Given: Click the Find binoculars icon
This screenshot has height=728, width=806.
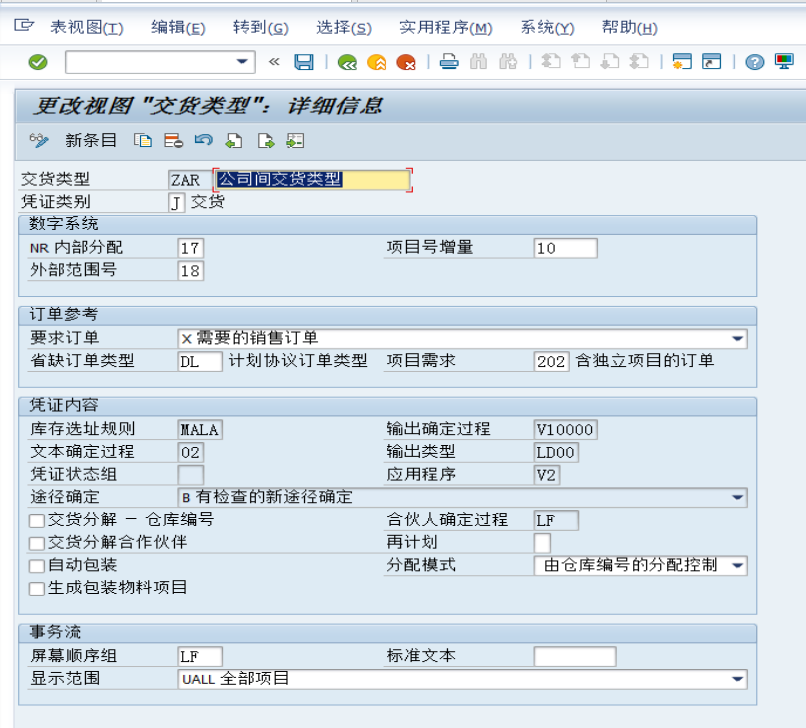Looking at the screenshot, I should [x=478, y=62].
